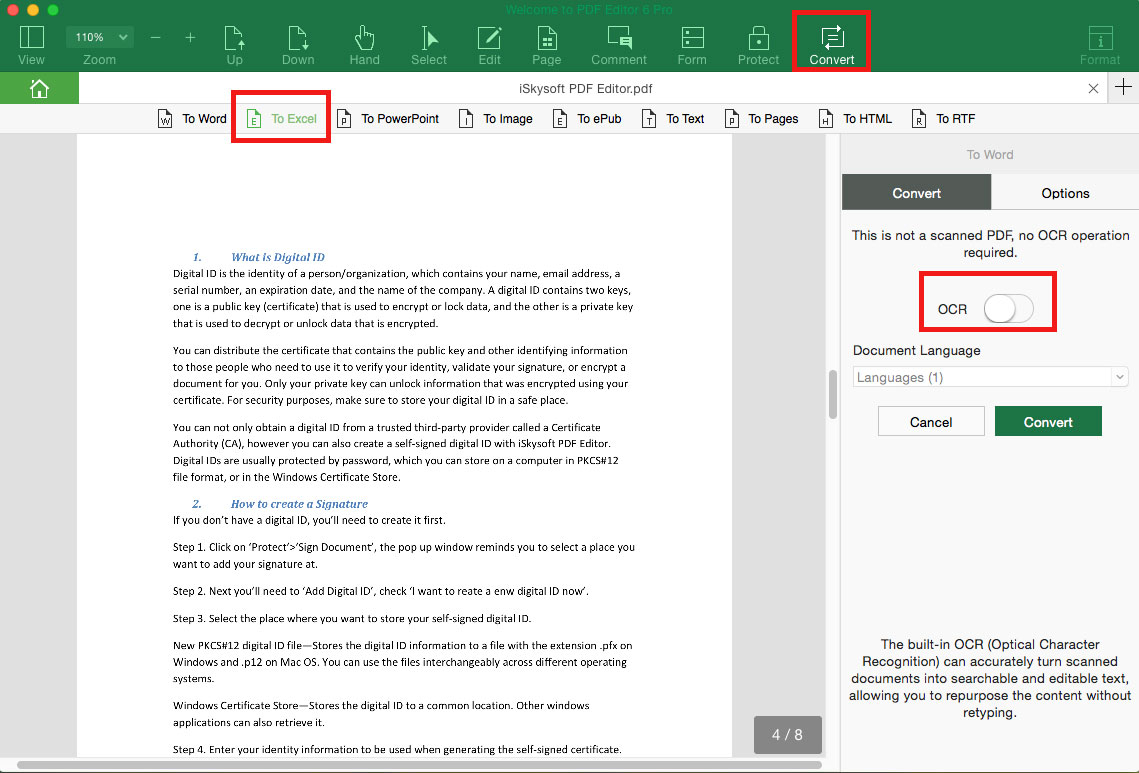Open the Format panel
The width and height of the screenshot is (1139, 773).
pyautogui.click(x=1100, y=40)
